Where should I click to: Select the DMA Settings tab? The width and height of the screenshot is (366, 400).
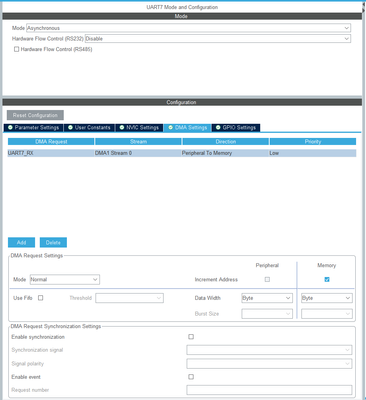(188, 128)
